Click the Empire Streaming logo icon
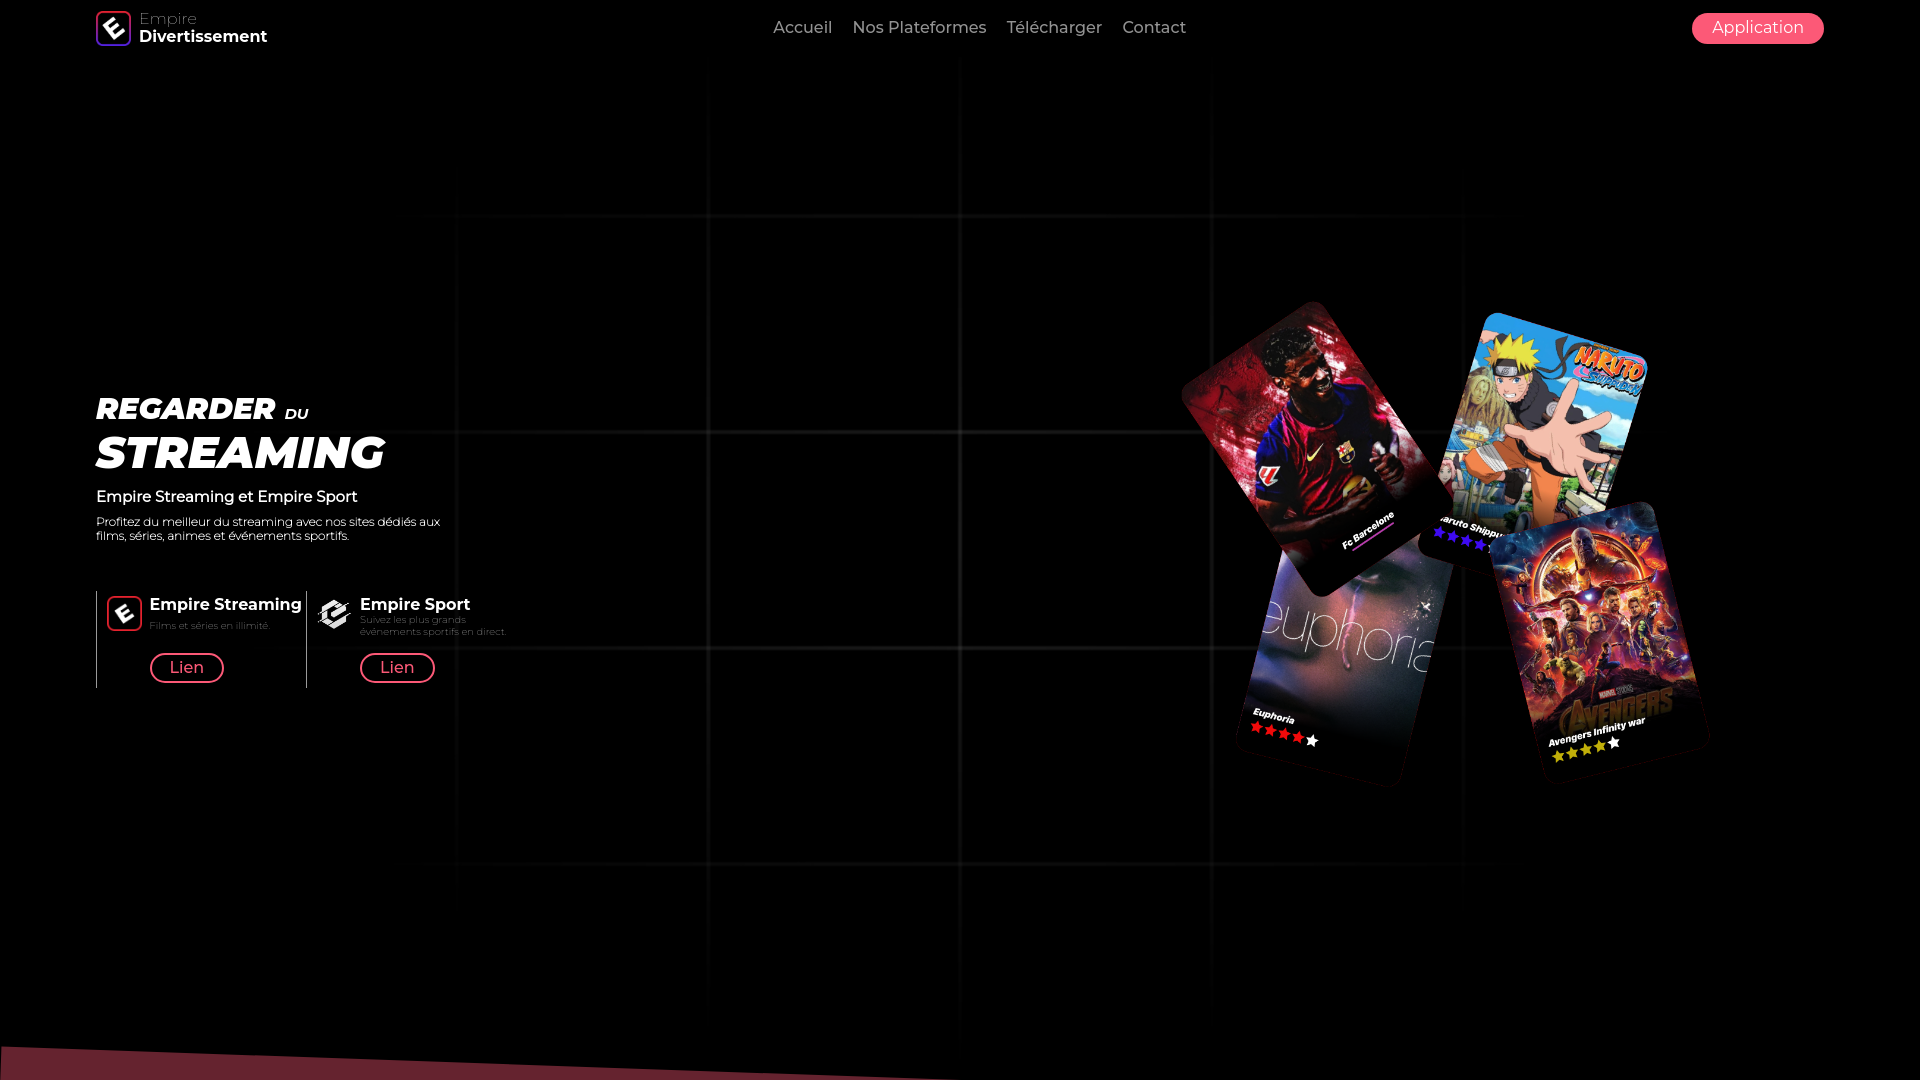The height and width of the screenshot is (1080, 1920). [124, 613]
